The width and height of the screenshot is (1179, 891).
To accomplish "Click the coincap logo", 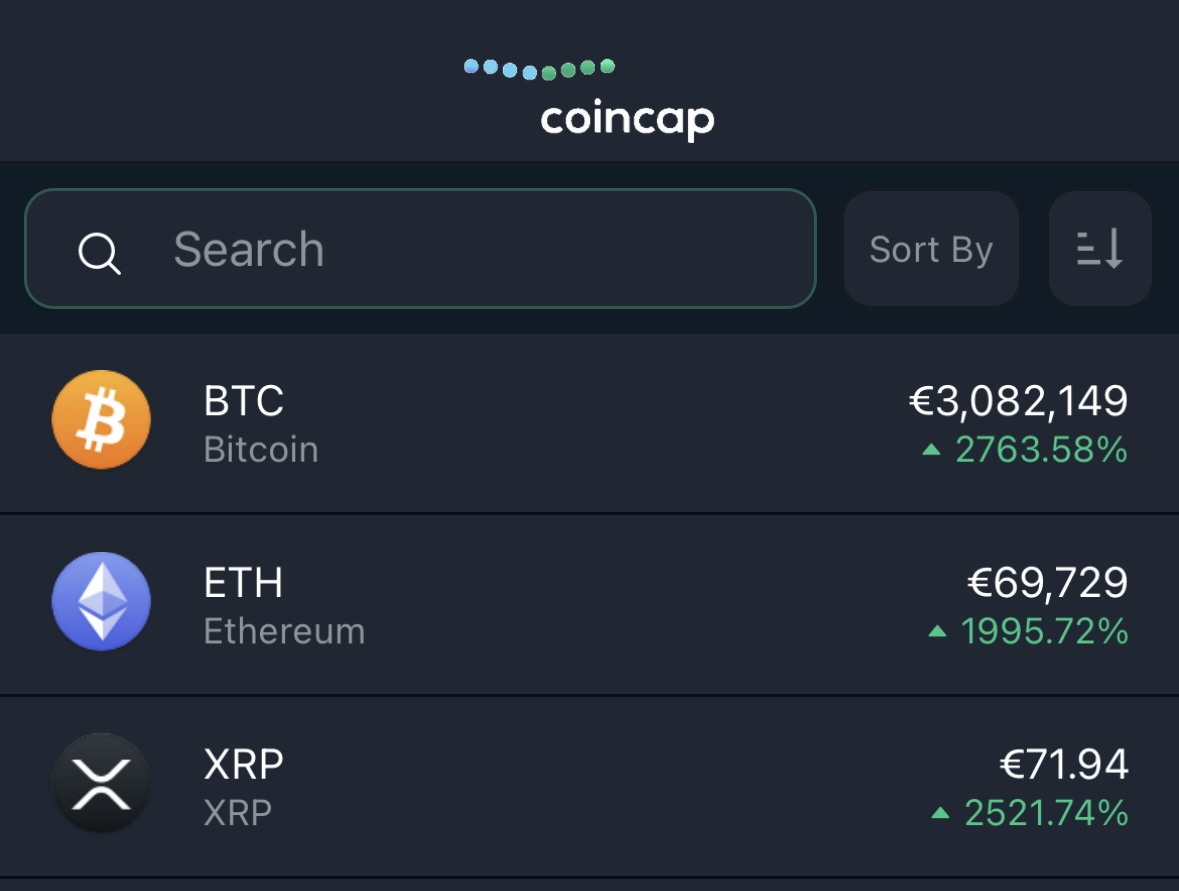I will pos(625,120).
